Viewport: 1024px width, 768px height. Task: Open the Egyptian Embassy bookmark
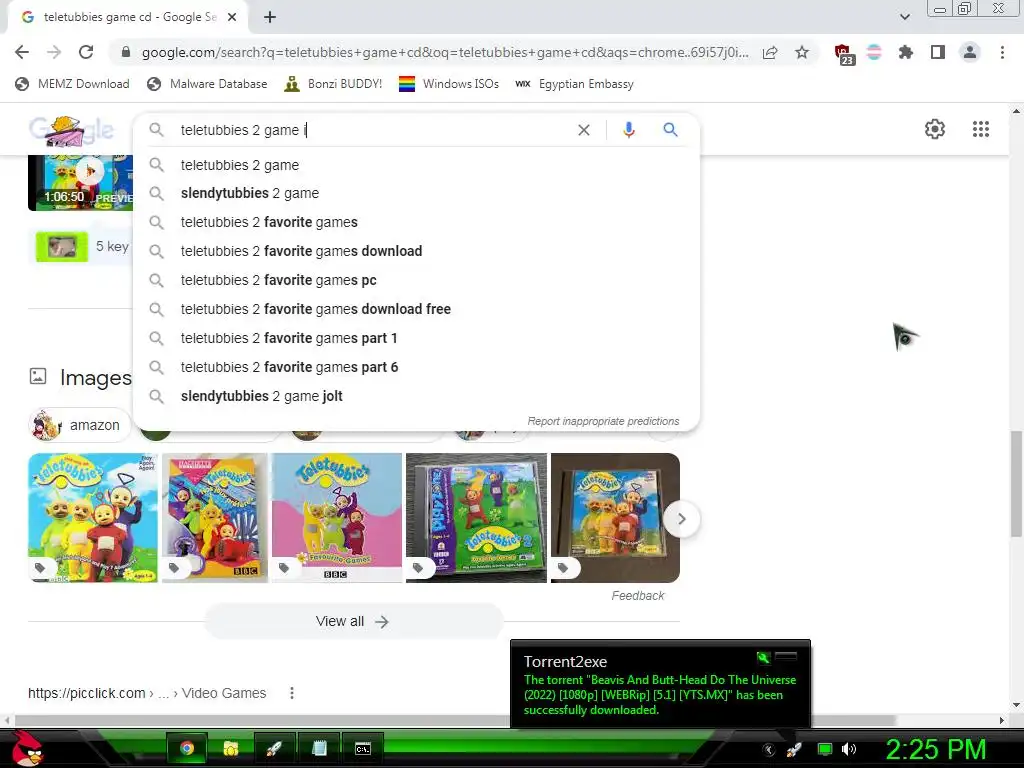coord(575,84)
